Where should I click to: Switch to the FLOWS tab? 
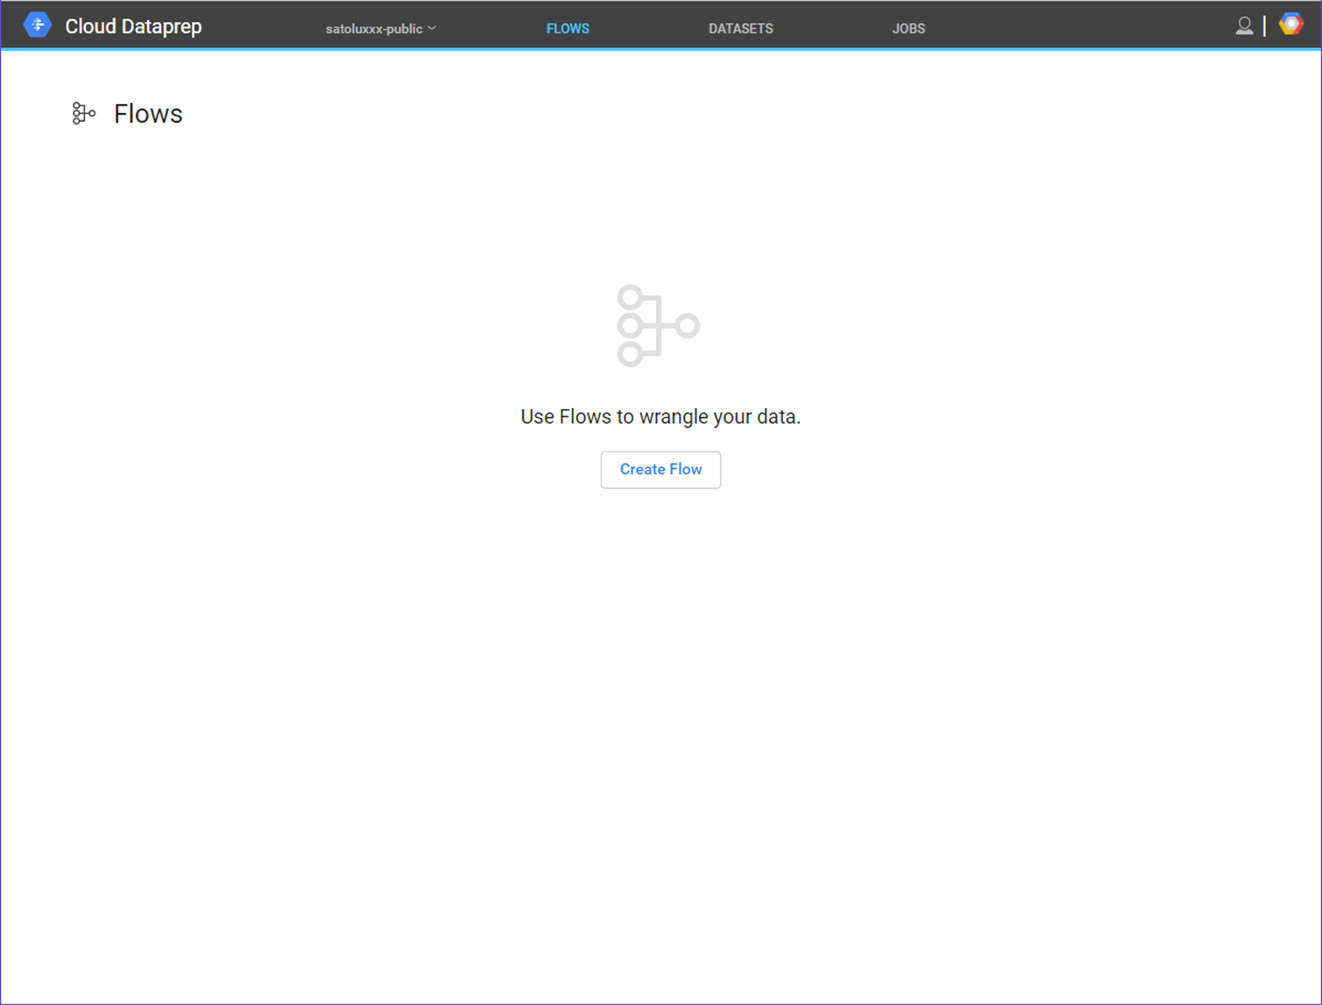[568, 29]
